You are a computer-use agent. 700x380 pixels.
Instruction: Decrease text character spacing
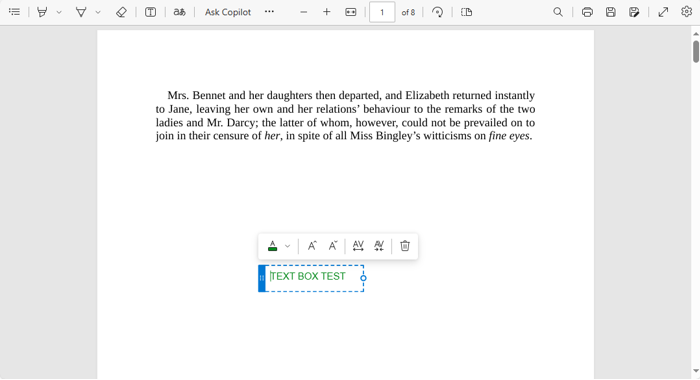[x=379, y=246]
